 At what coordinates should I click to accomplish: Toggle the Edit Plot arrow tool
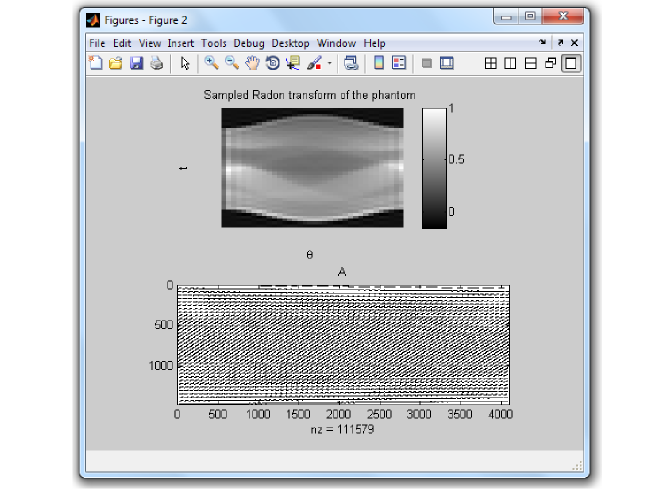pos(184,63)
